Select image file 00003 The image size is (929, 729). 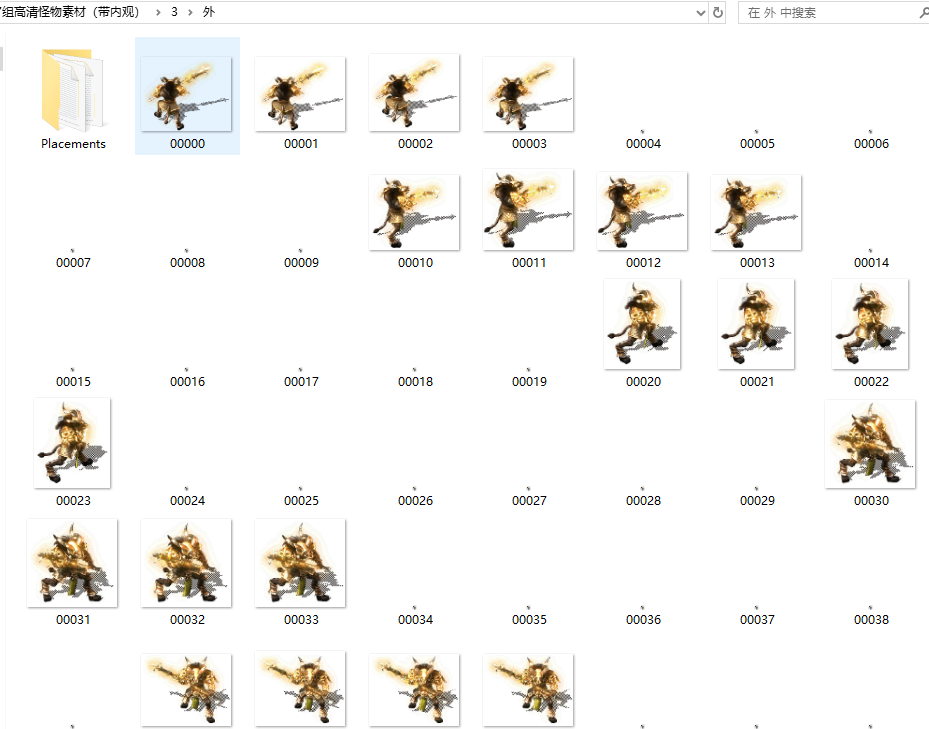click(528, 94)
